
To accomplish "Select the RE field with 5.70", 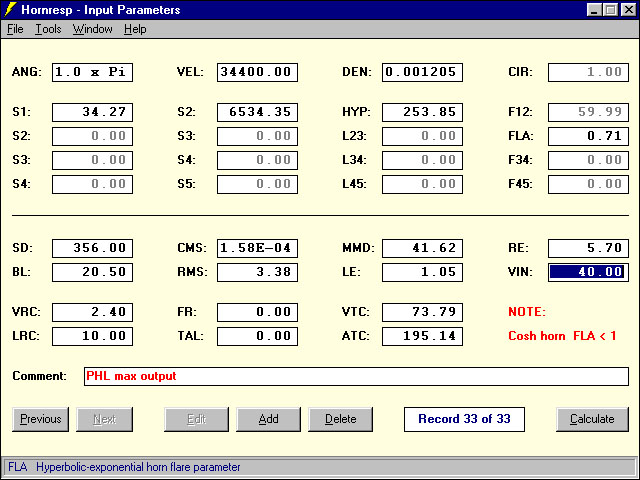I will 588,248.
